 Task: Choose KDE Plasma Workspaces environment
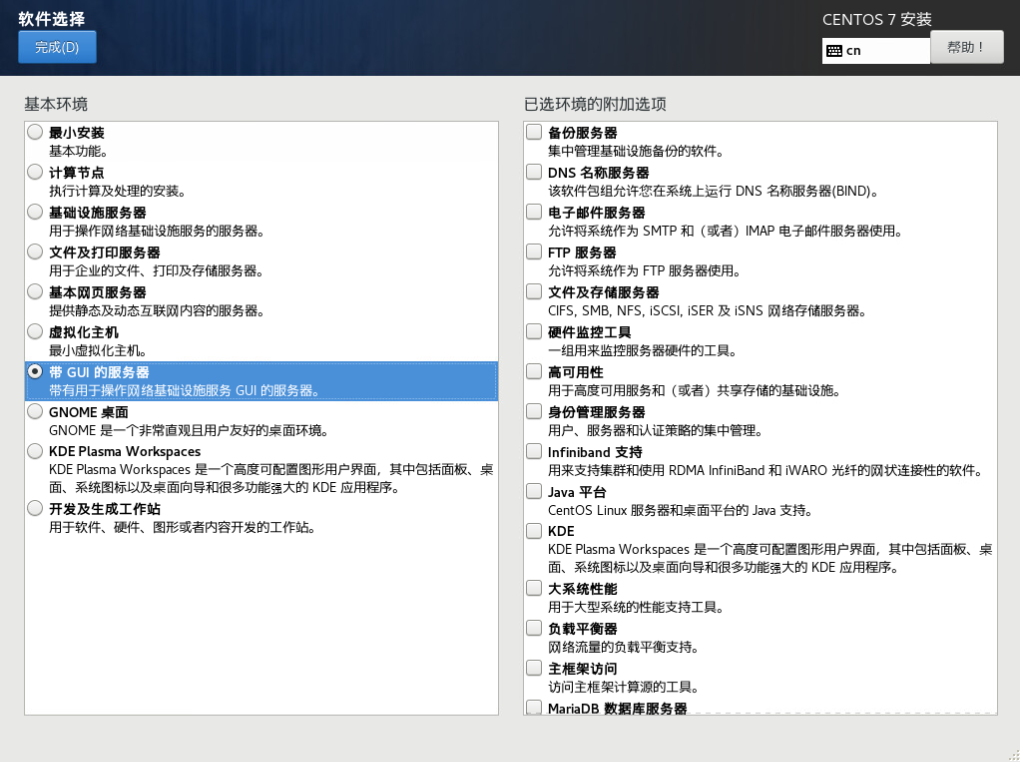(x=35, y=452)
